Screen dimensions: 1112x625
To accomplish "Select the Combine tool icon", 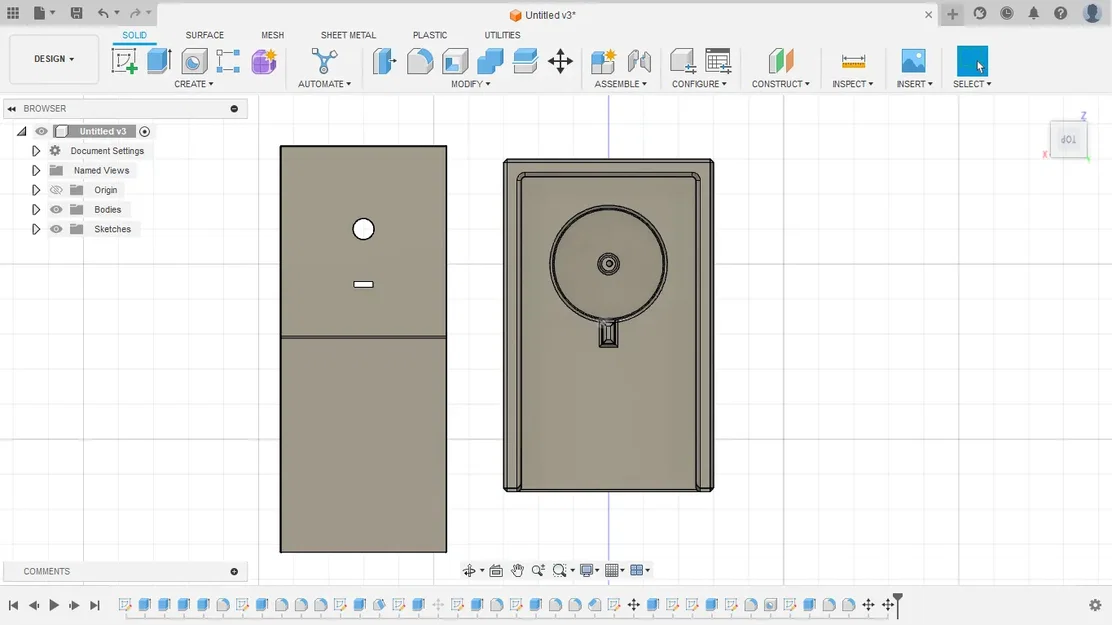I will pyautogui.click(x=490, y=61).
